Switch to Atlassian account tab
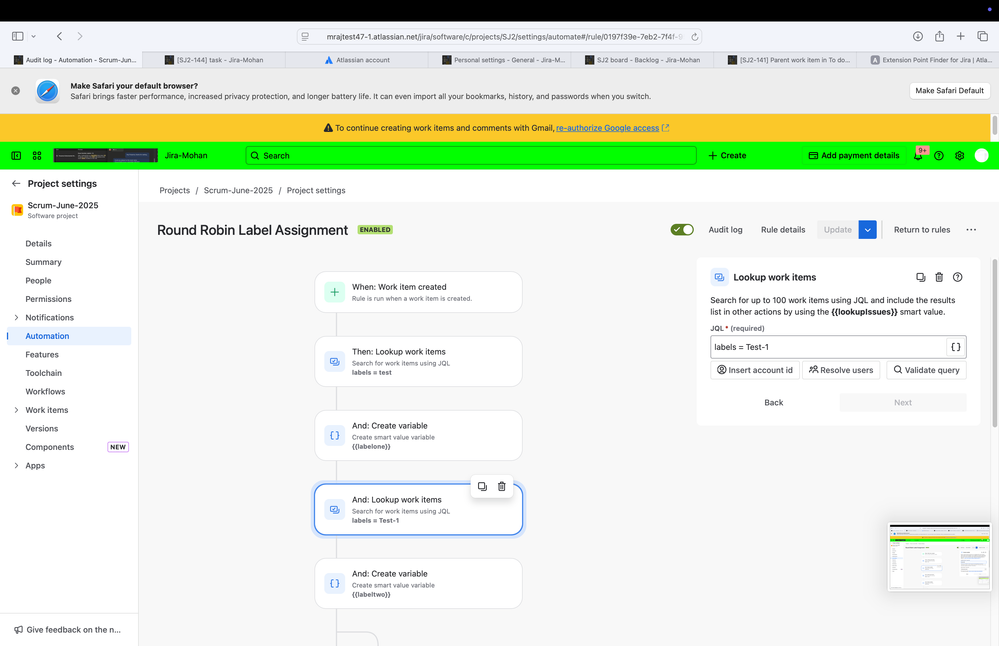Screen dimensions: 999x646 point(357,60)
